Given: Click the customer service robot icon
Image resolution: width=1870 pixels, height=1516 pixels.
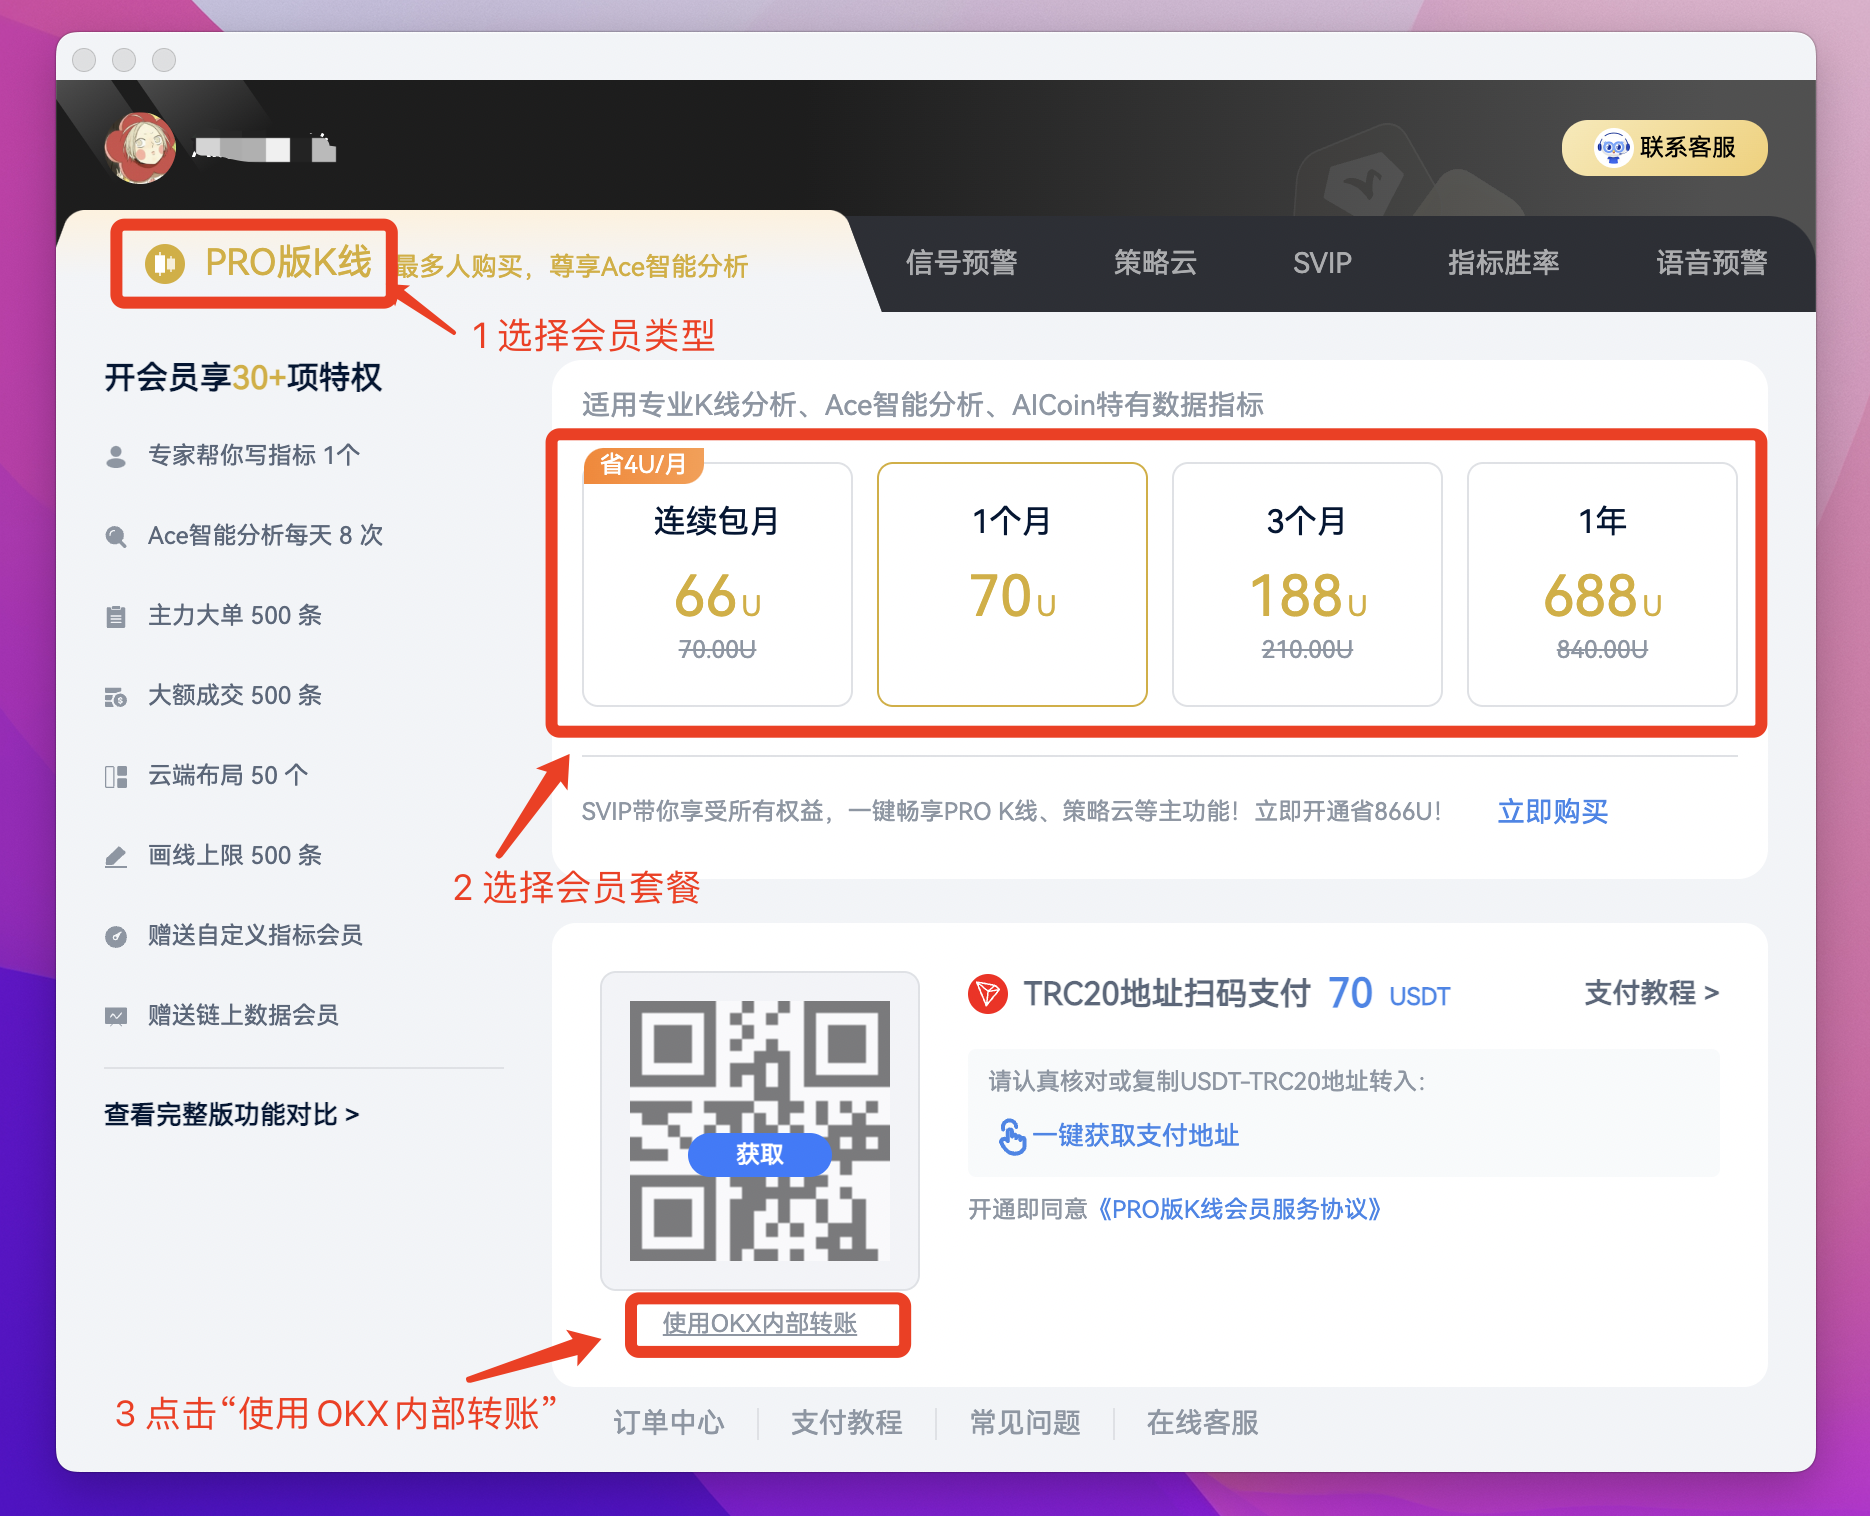Looking at the screenshot, I should pos(1612,148).
